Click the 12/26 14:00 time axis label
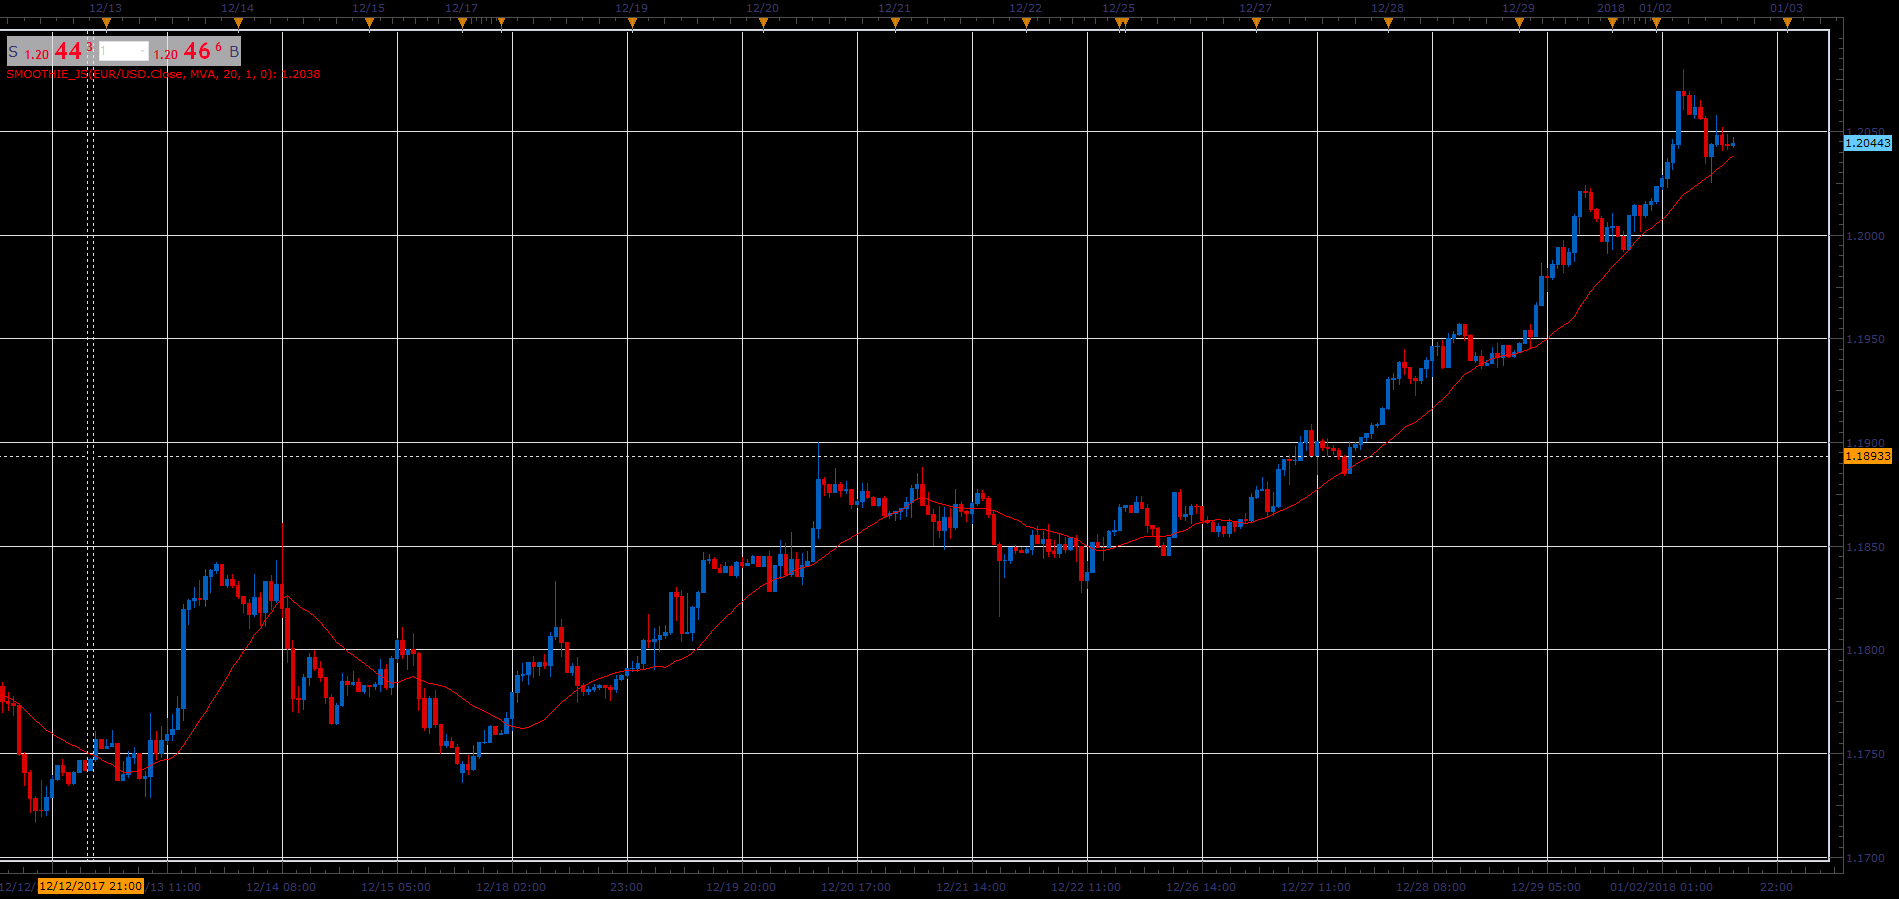The height and width of the screenshot is (899, 1899). [x=1201, y=887]
